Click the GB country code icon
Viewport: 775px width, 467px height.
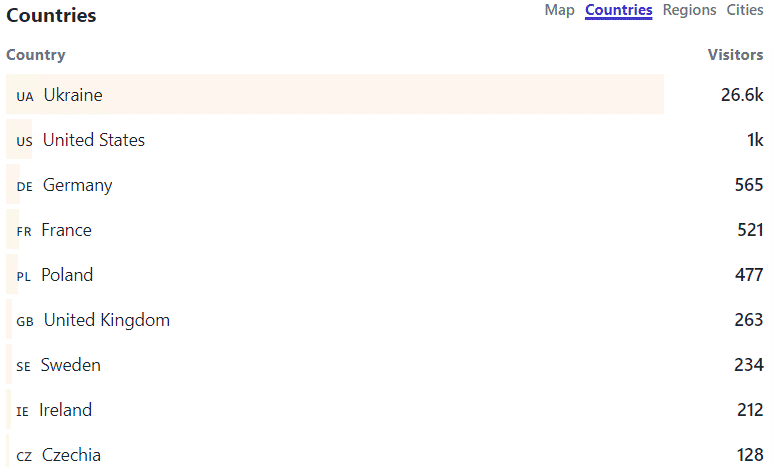tap(25, 321)
